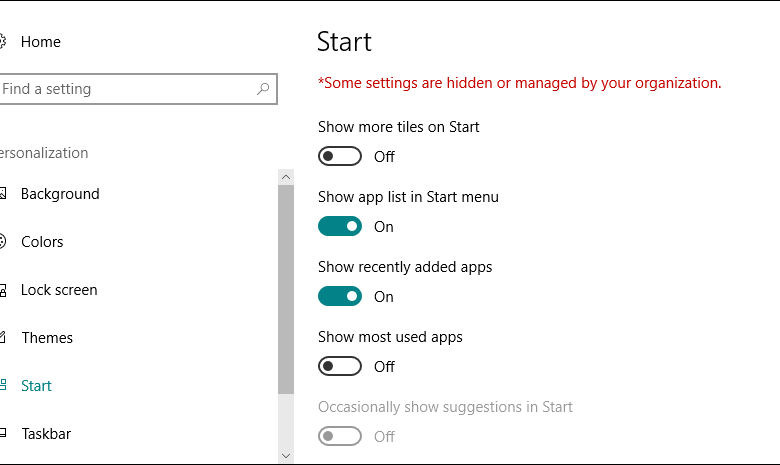The height and width of the screenshot is (465, 780).
Task: Click the sidebar scrollbar thumb
Action: click(x=286, y=290)
